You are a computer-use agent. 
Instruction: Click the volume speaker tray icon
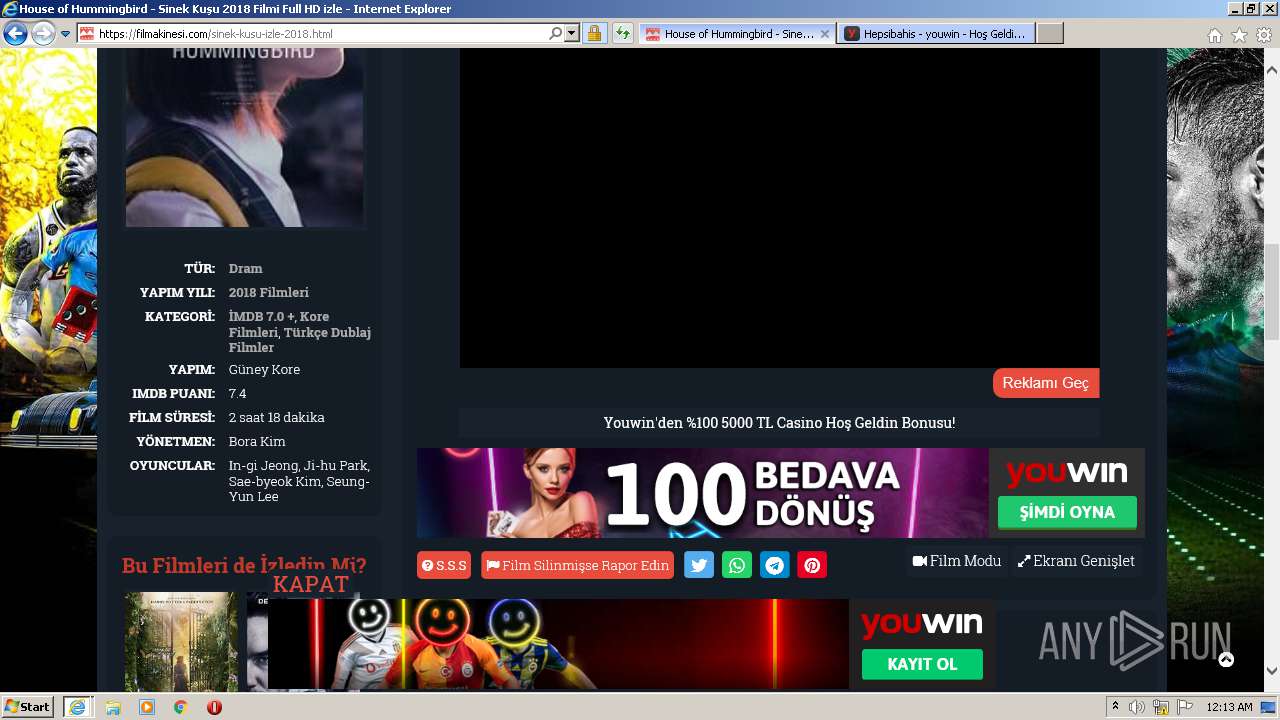[1137, 707]
